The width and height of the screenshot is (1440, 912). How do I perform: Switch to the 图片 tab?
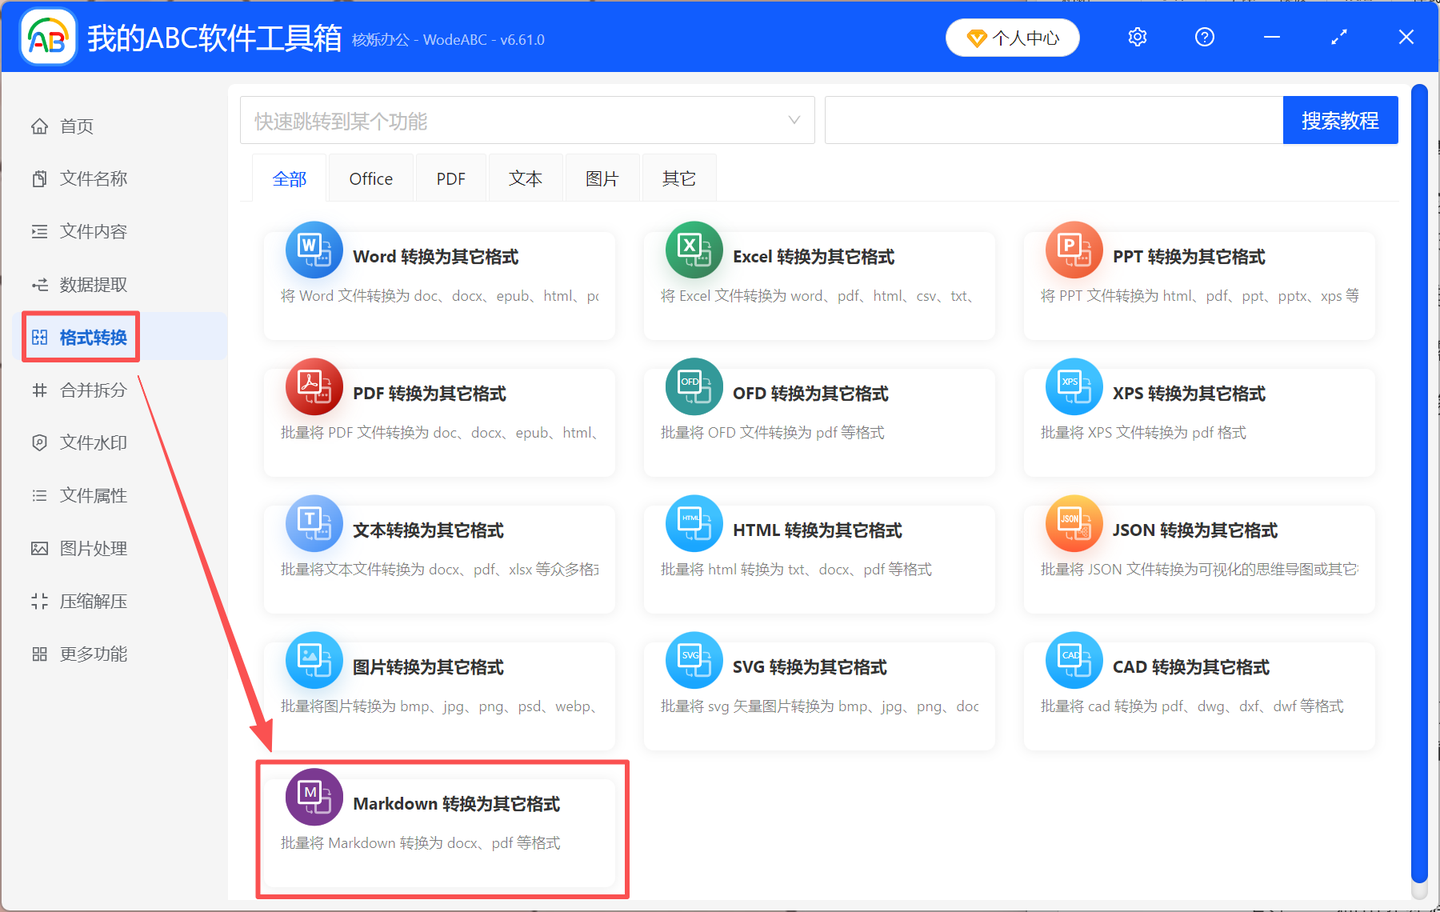(x=602, y=177)
